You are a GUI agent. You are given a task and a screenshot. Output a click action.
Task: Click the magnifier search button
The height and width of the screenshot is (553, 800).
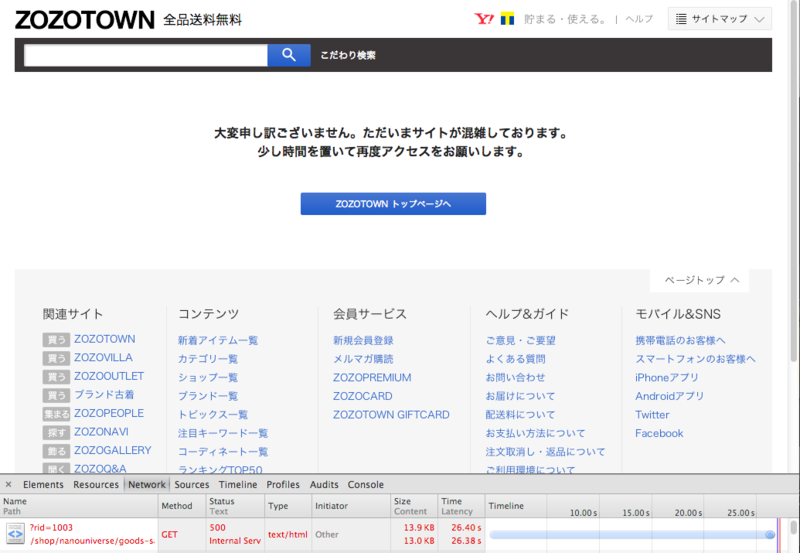coord(289,55)
